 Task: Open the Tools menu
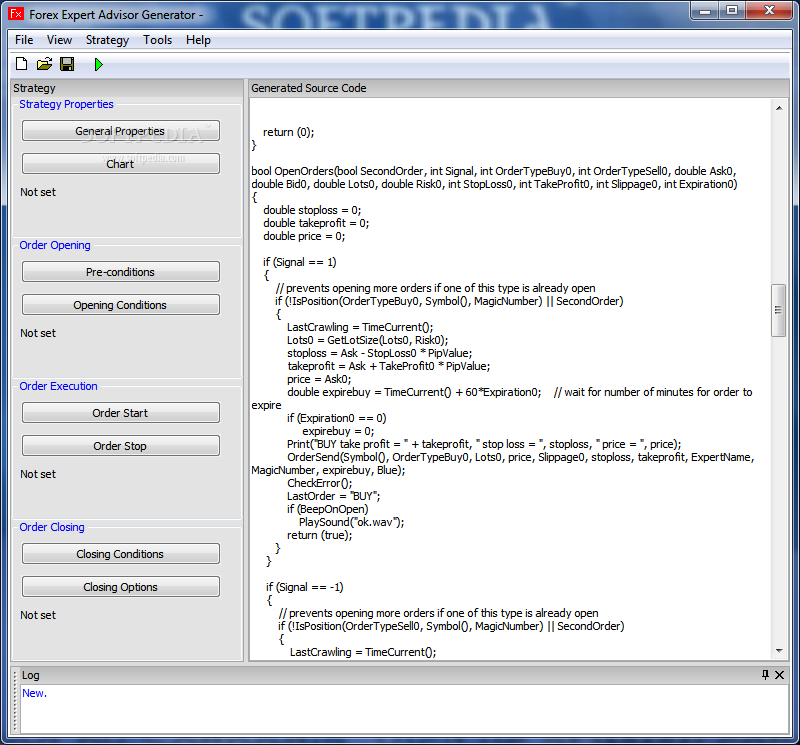tap(157, 40)
